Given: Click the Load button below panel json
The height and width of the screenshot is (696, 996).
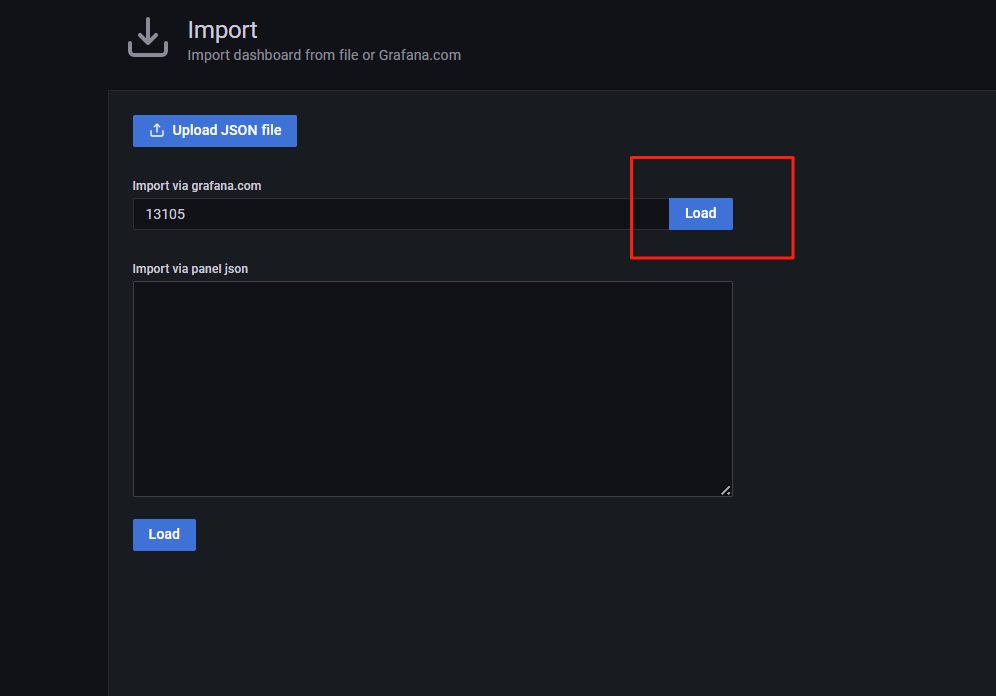Looking at the screenshot, I should (165, 535).
